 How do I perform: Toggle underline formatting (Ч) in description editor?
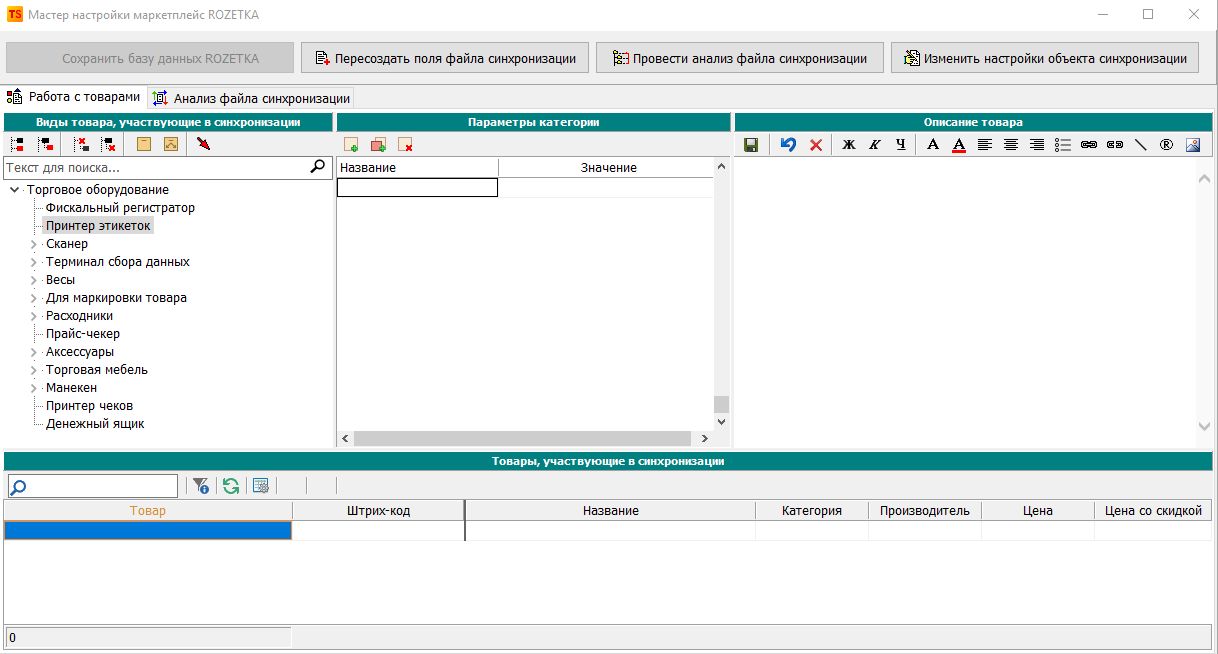pos(901,145)
